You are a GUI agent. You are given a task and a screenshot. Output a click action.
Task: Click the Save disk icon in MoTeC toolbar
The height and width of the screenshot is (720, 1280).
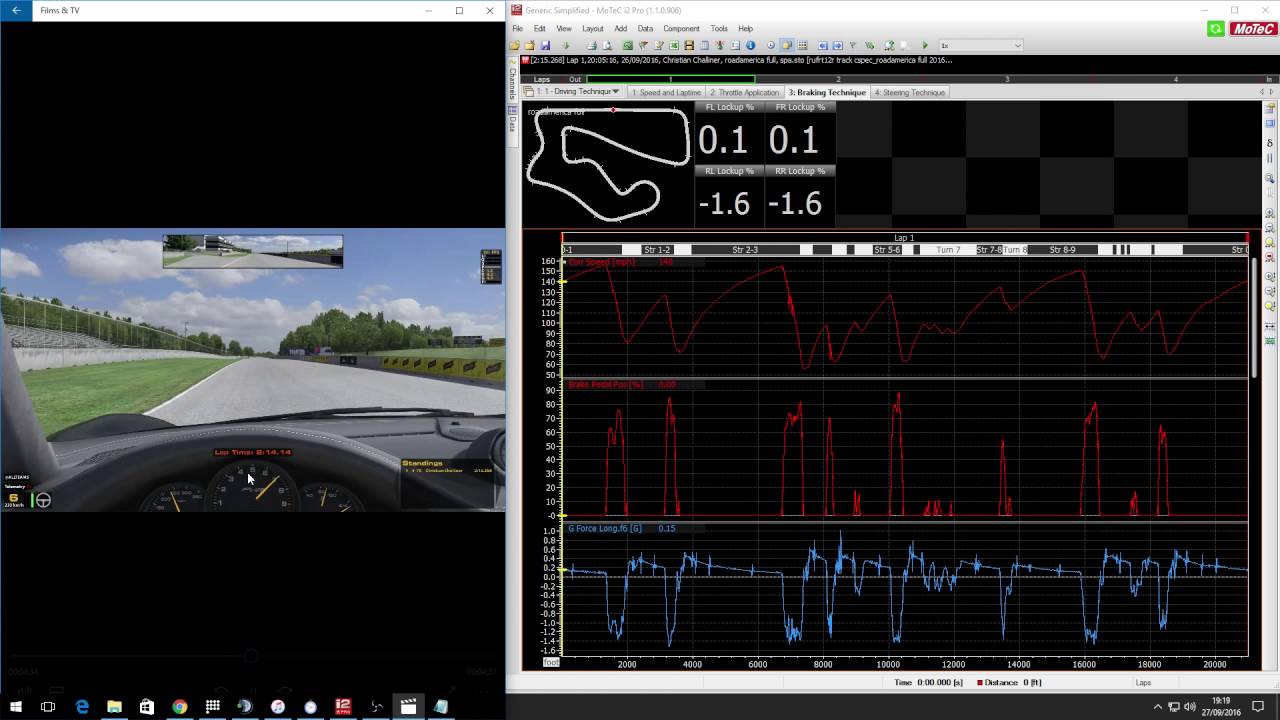click(x=545, y=45)
